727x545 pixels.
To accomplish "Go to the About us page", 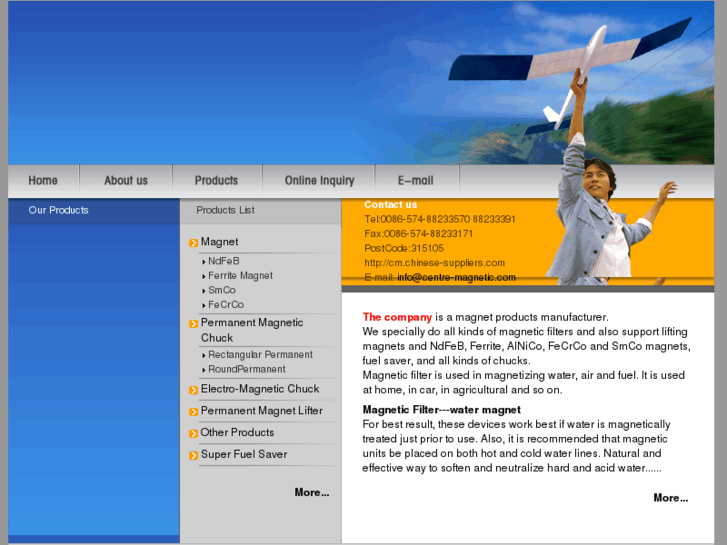I will [126, 180].
